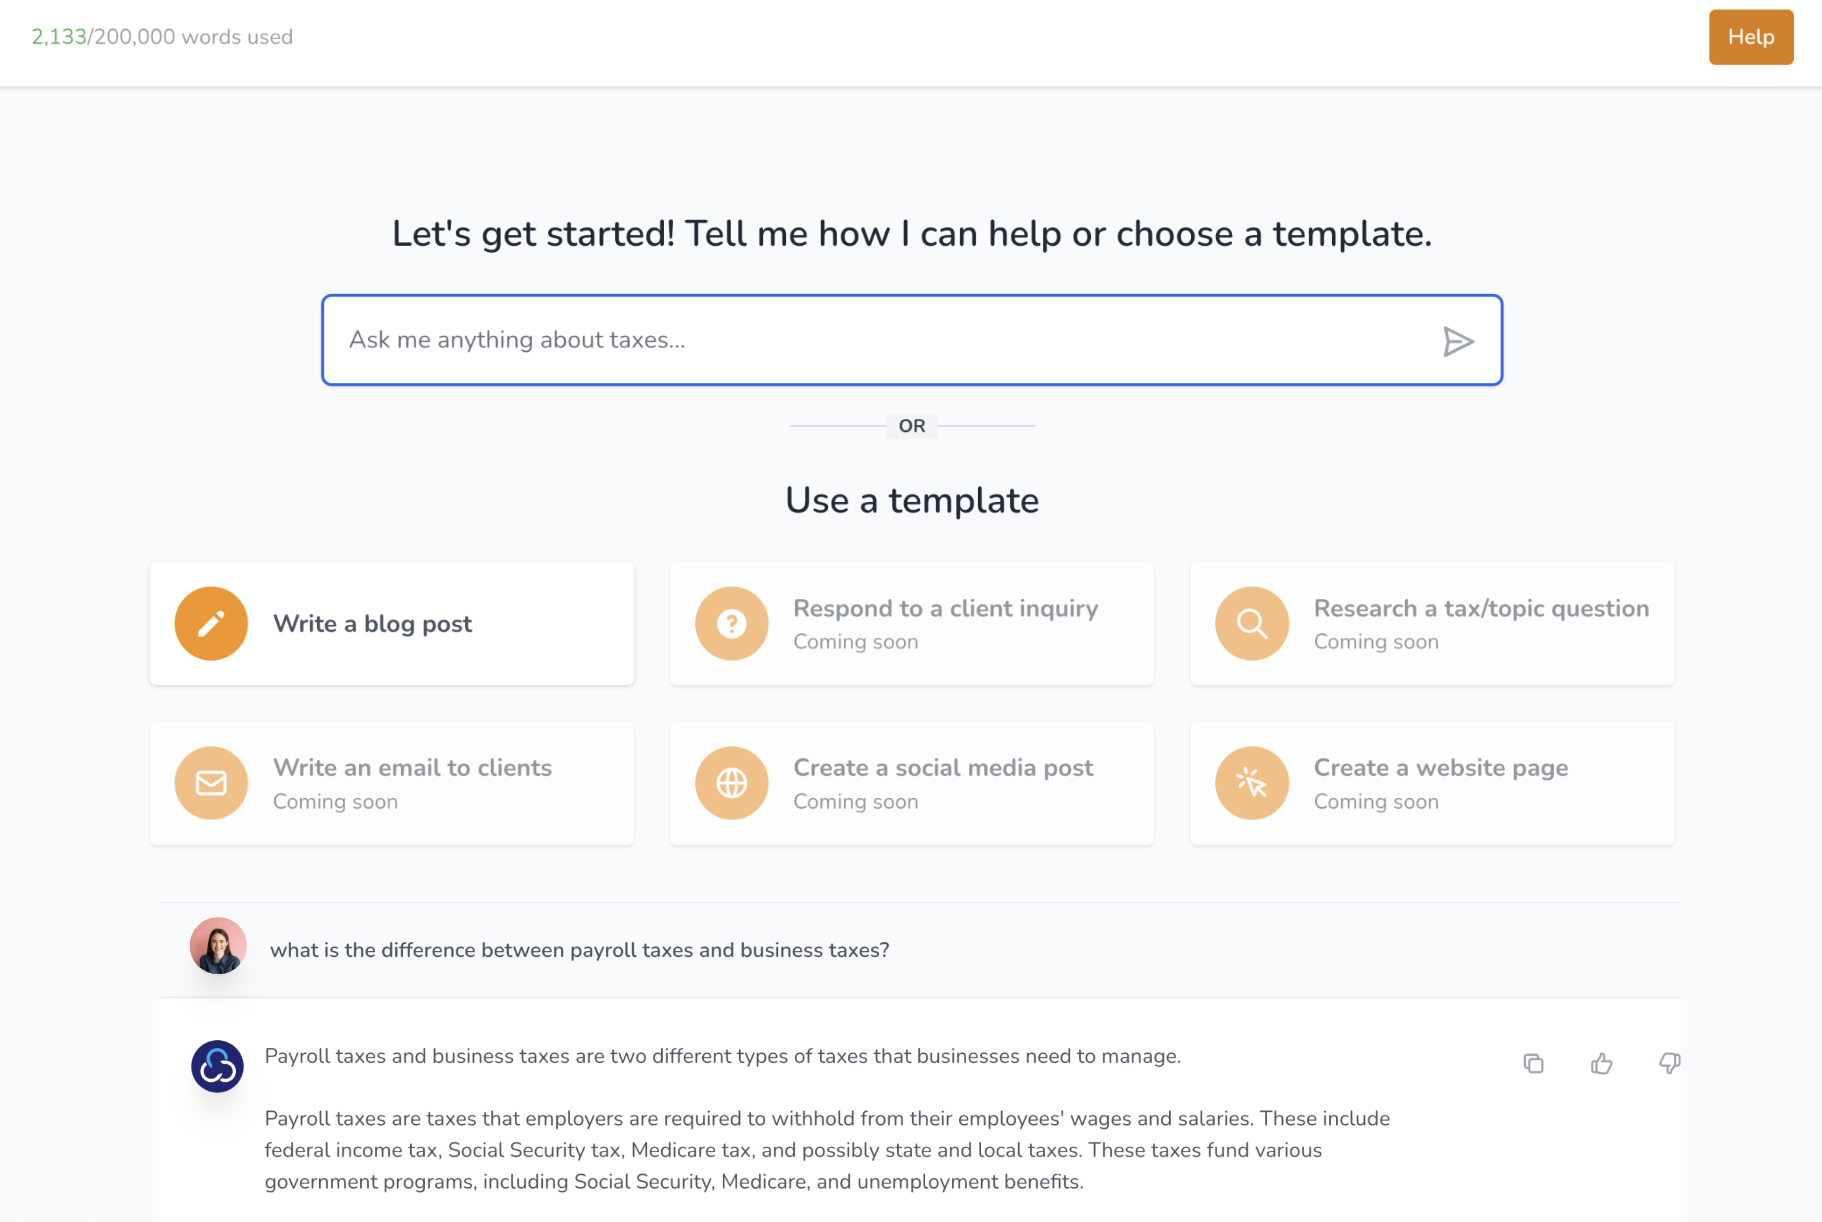The height and width of the screenshot is (1222, 1822).
Task: Click the pencil icon for blog post
Action: pyautogui.click(x=211, y=624)
